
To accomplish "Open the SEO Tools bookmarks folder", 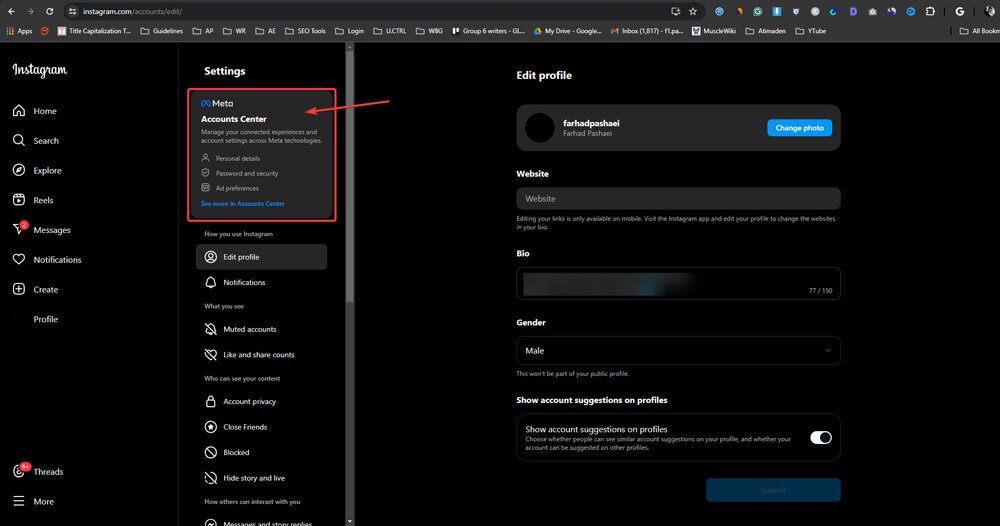I will [x=305, y=31].
